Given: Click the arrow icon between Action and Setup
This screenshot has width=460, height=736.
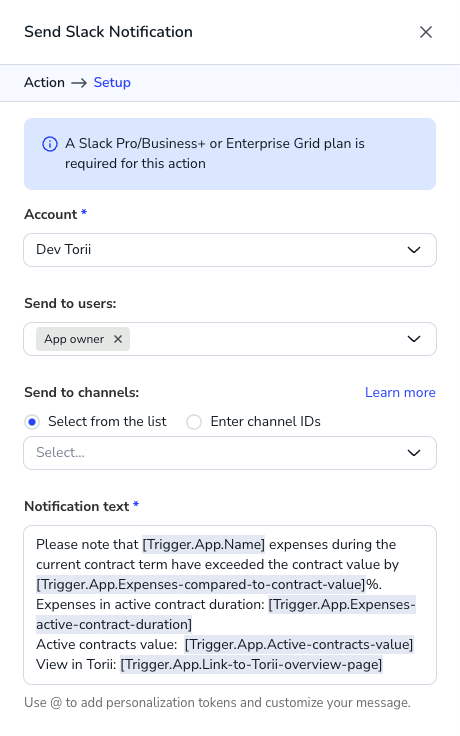Looking at the screenshot, I should 79,83.
